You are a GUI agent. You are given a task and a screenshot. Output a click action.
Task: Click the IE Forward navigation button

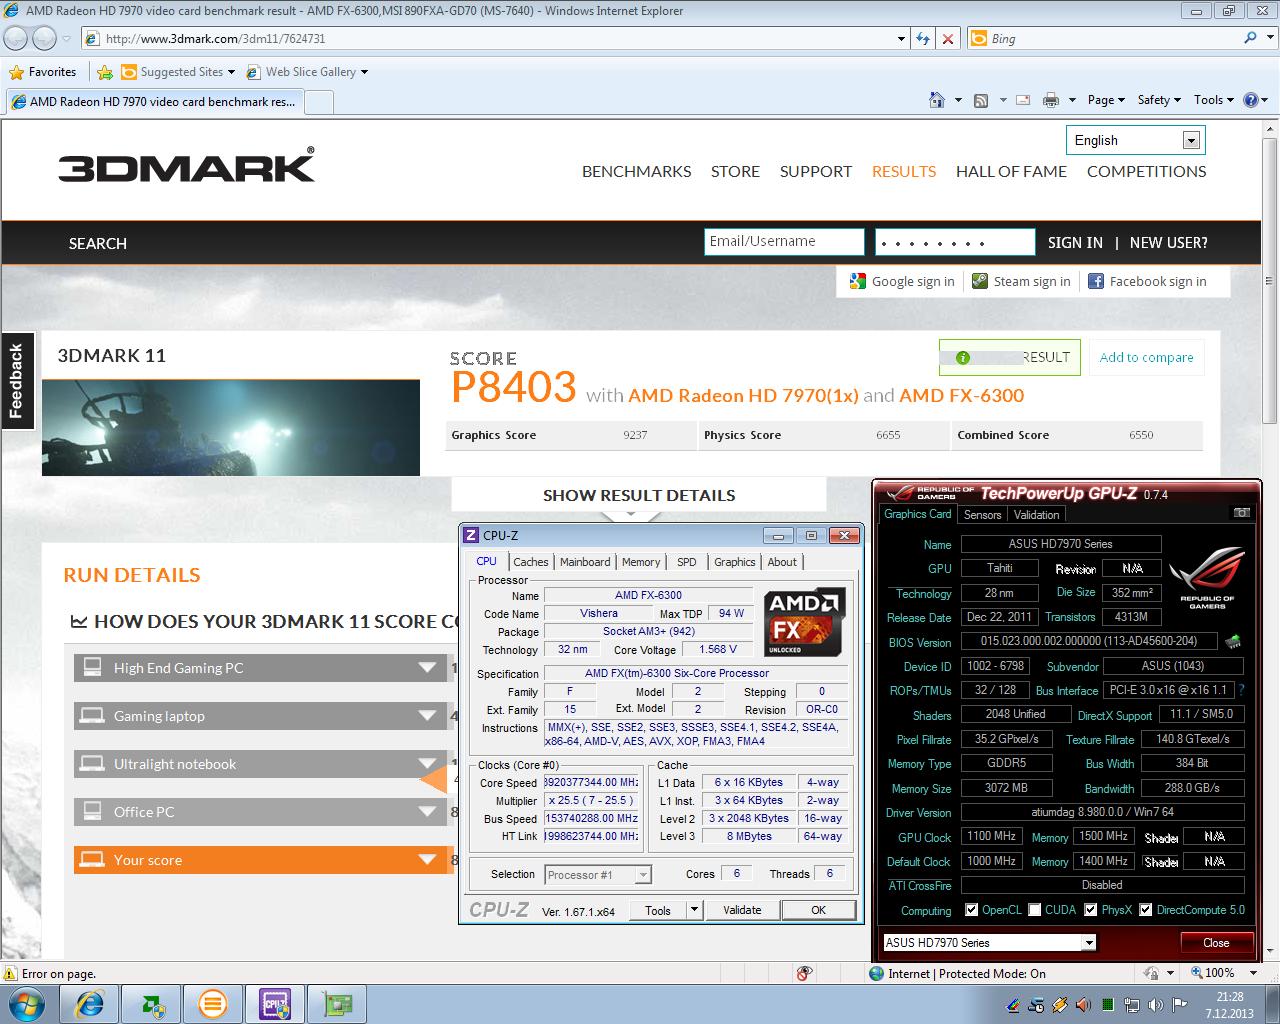[44, 38]
